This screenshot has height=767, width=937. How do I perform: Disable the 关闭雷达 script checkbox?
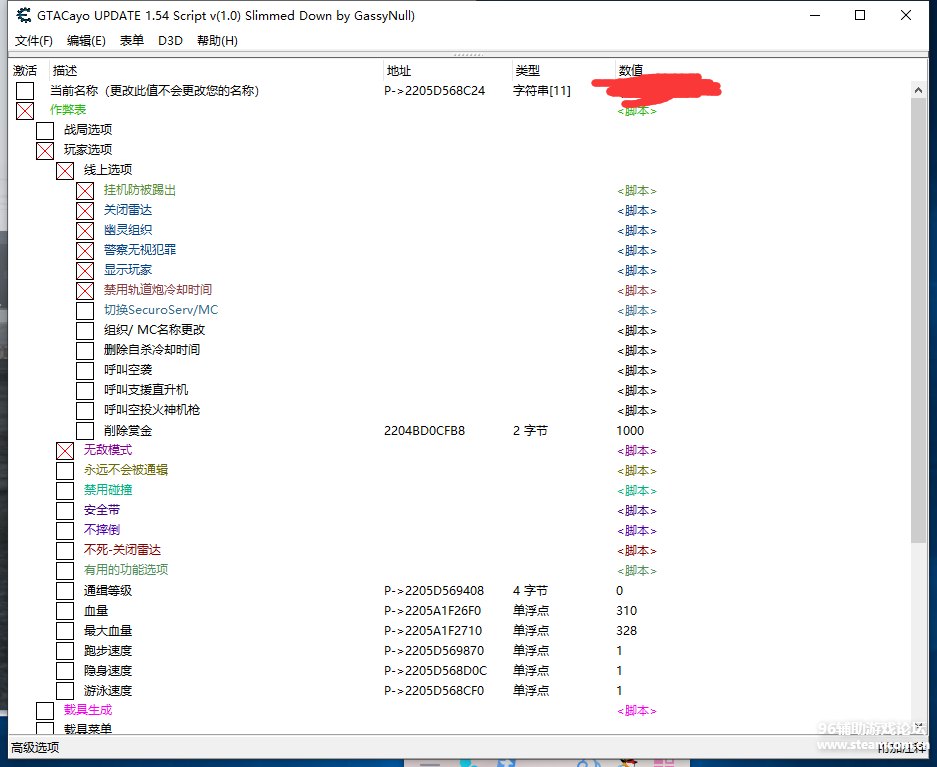tap(85, 210)
